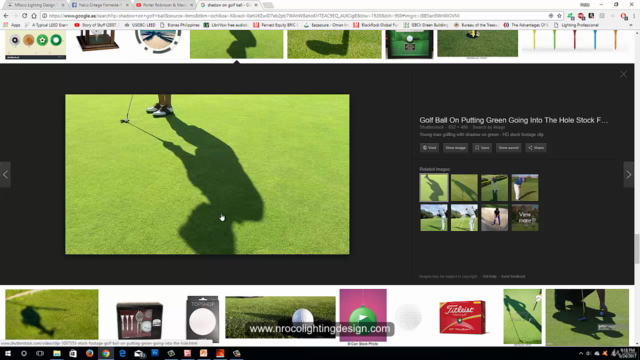Click the 'Search by image' link

[x=489, y=127]
